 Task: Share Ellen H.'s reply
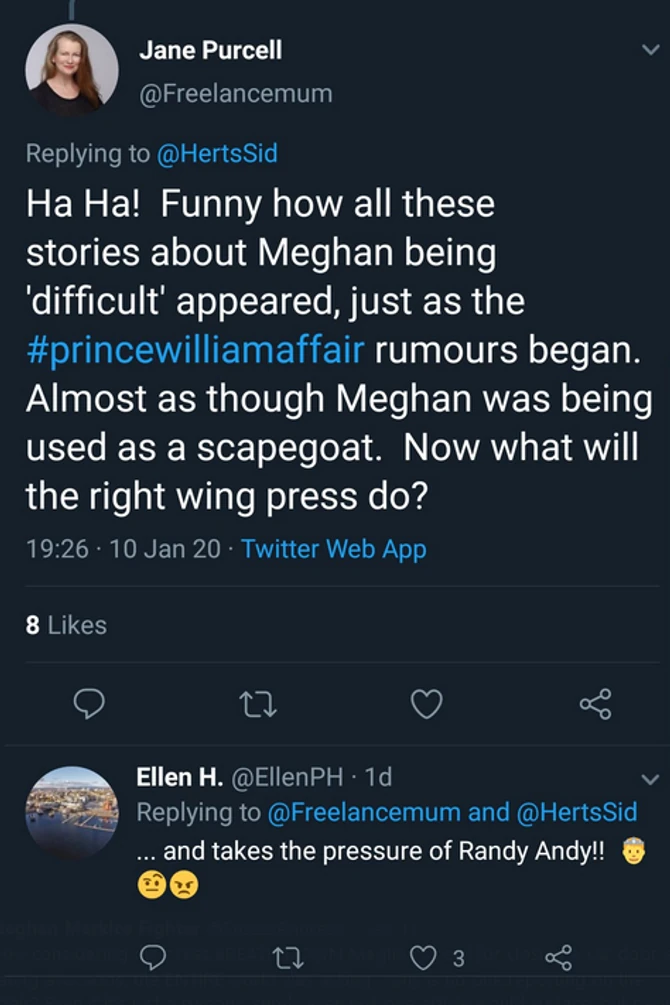coord(557,958)
